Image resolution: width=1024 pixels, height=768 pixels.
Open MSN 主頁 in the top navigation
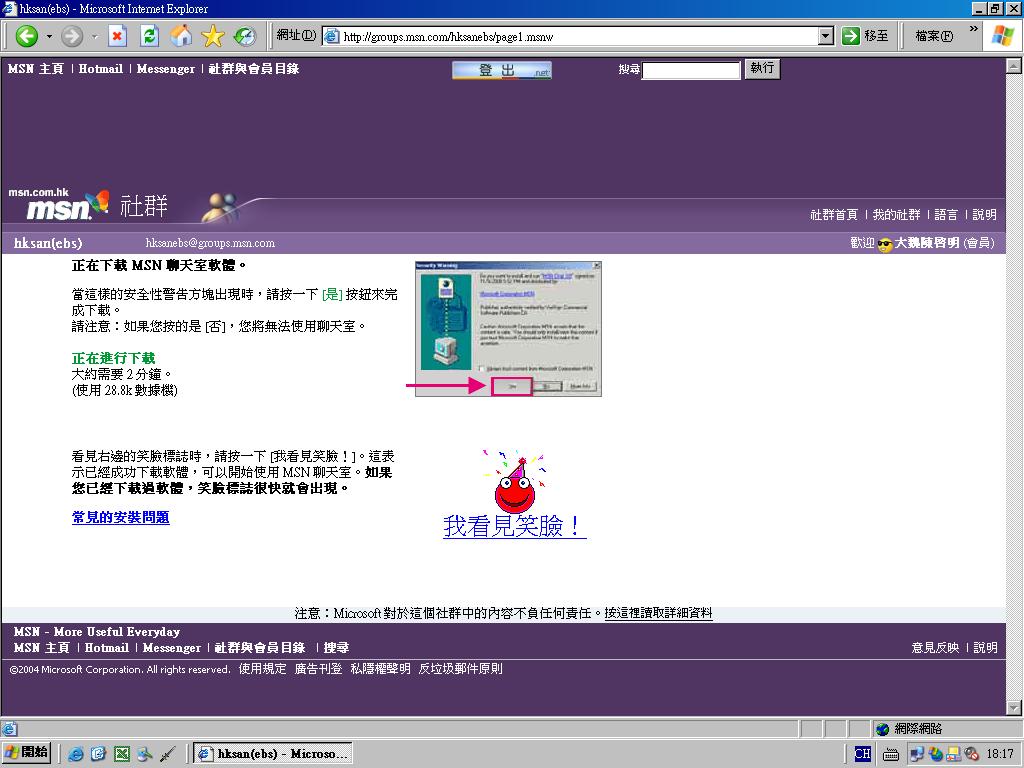pyautogui.click(x=36, y=69)
